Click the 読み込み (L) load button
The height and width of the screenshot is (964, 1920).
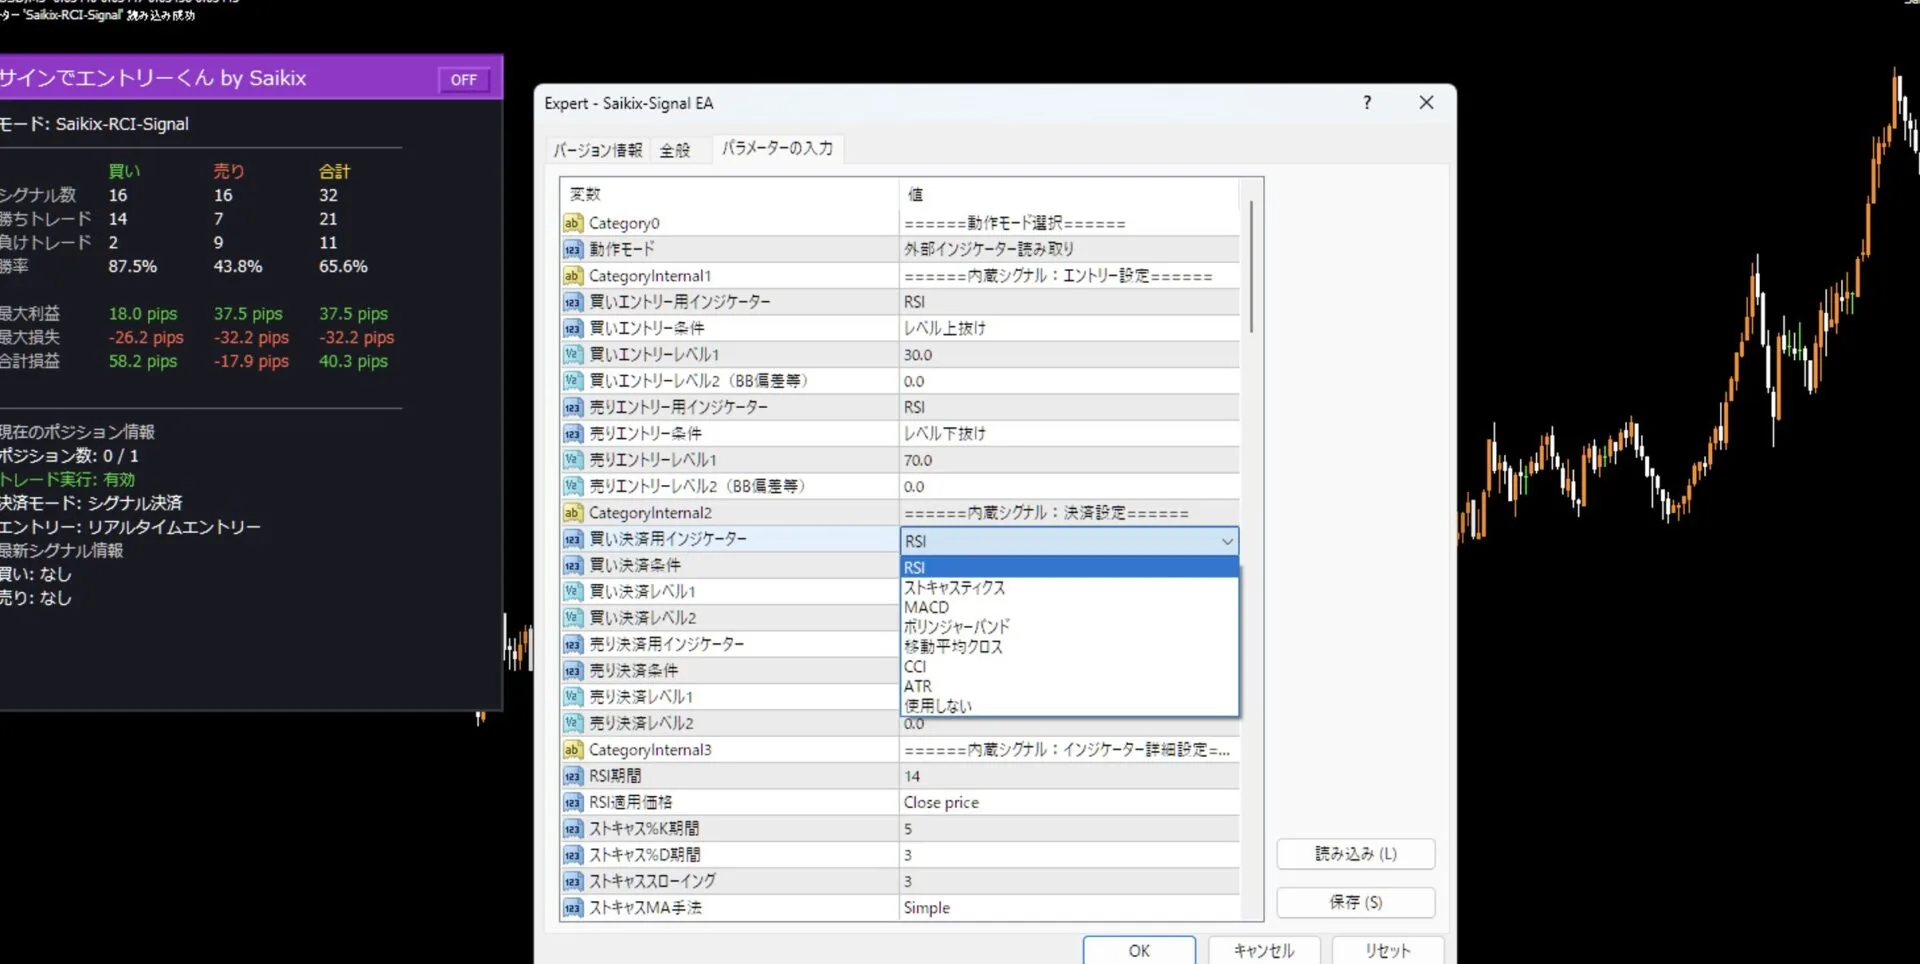point(1355,853)
